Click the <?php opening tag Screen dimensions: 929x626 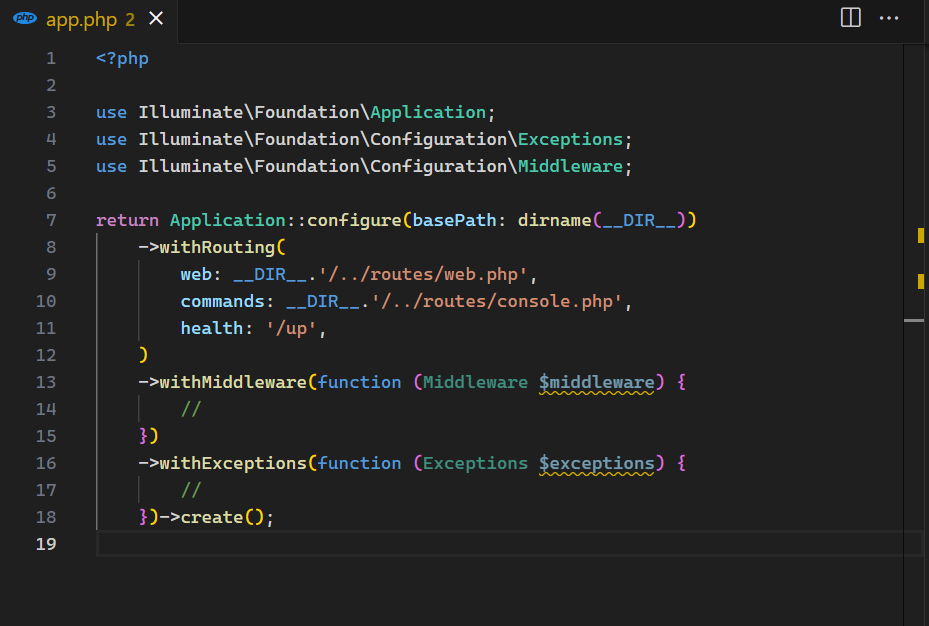123,59
